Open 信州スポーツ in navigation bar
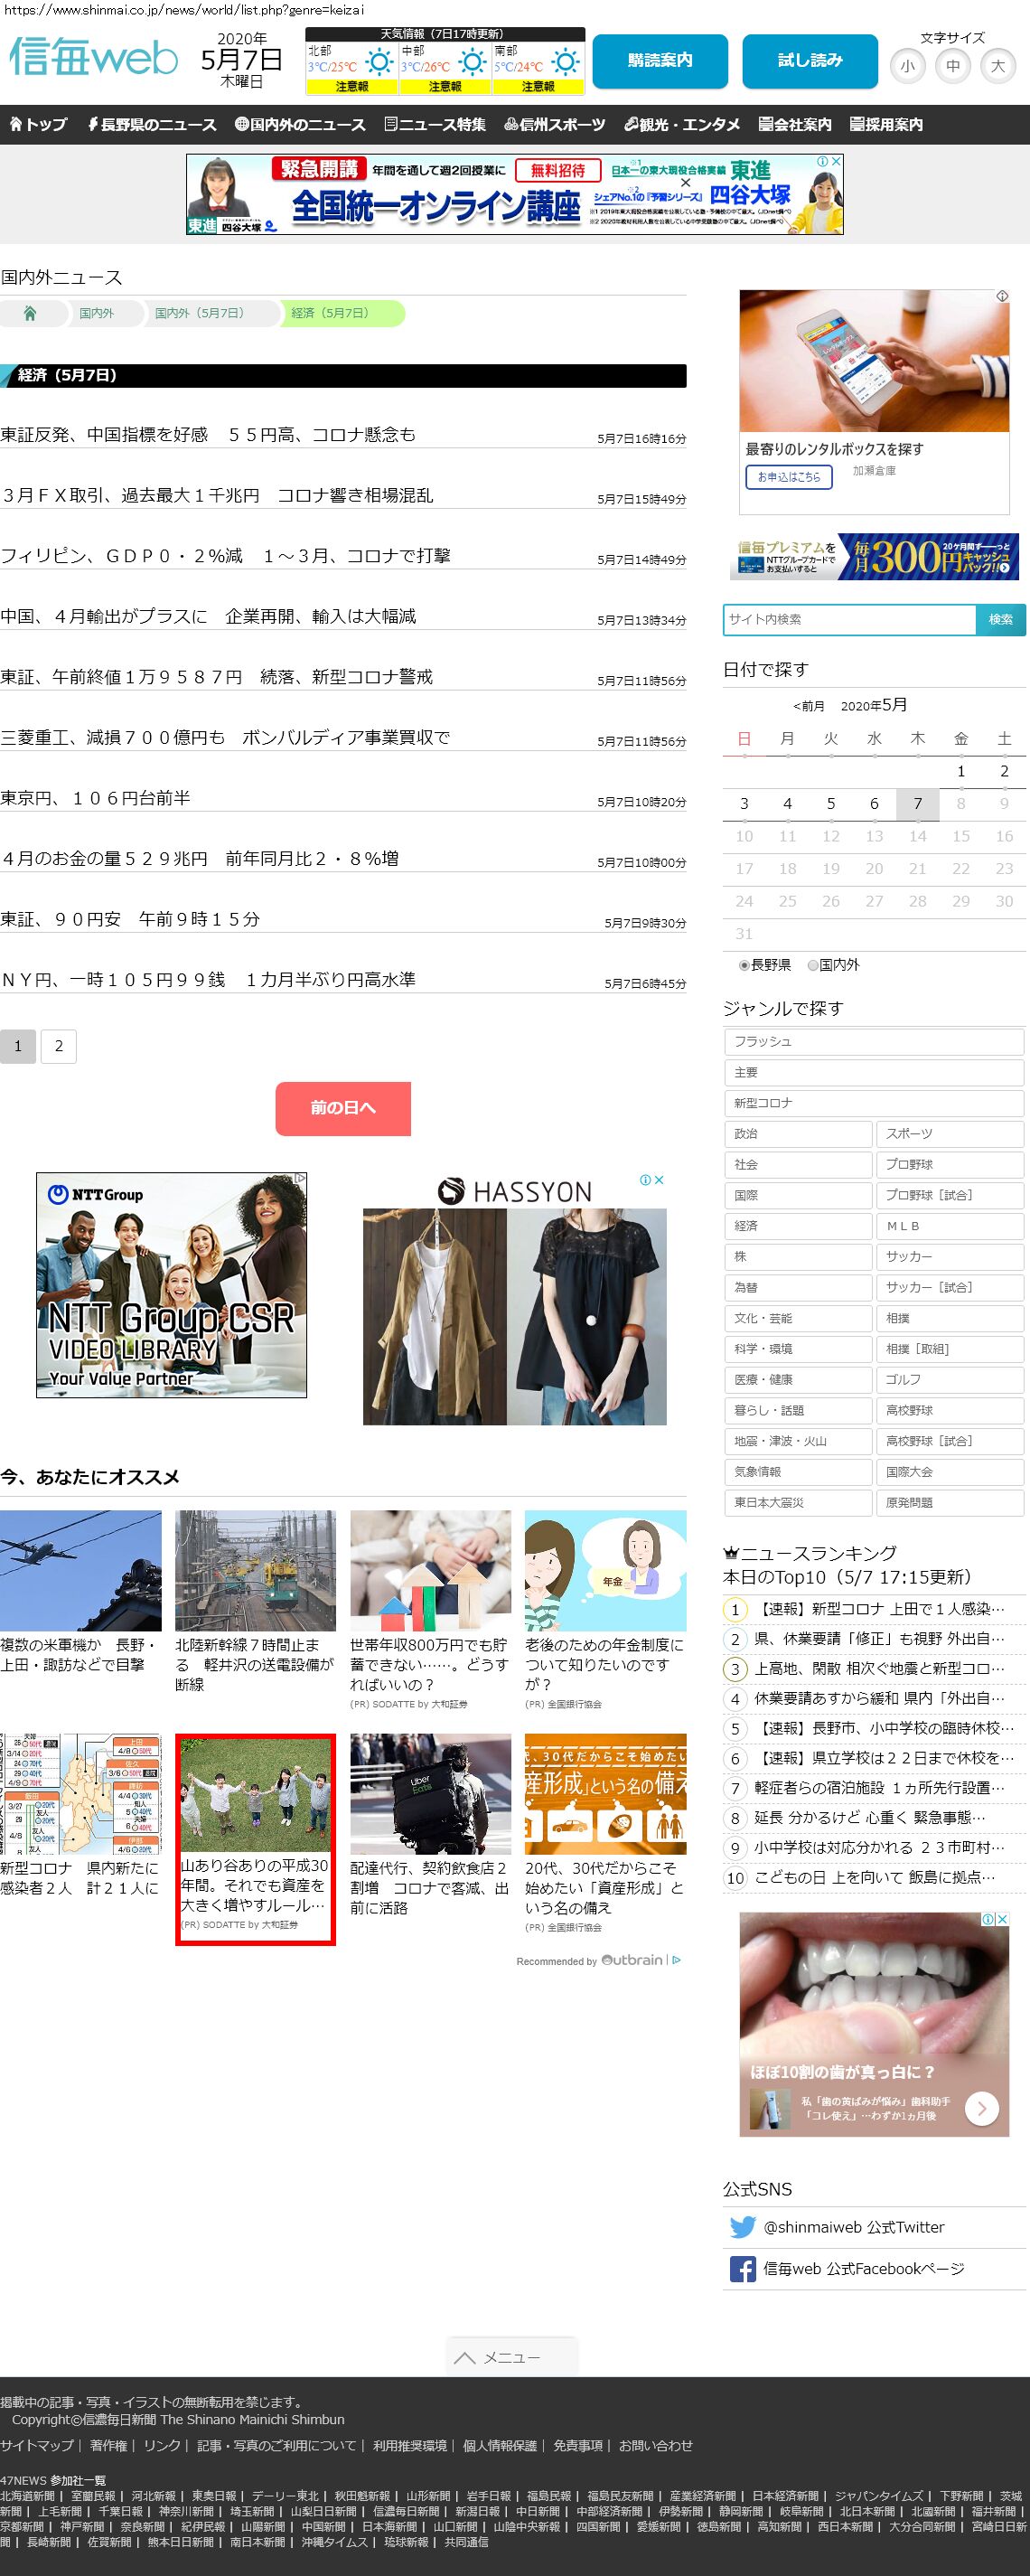Viewport: 1030px width, 2576px height. point(554,125)
